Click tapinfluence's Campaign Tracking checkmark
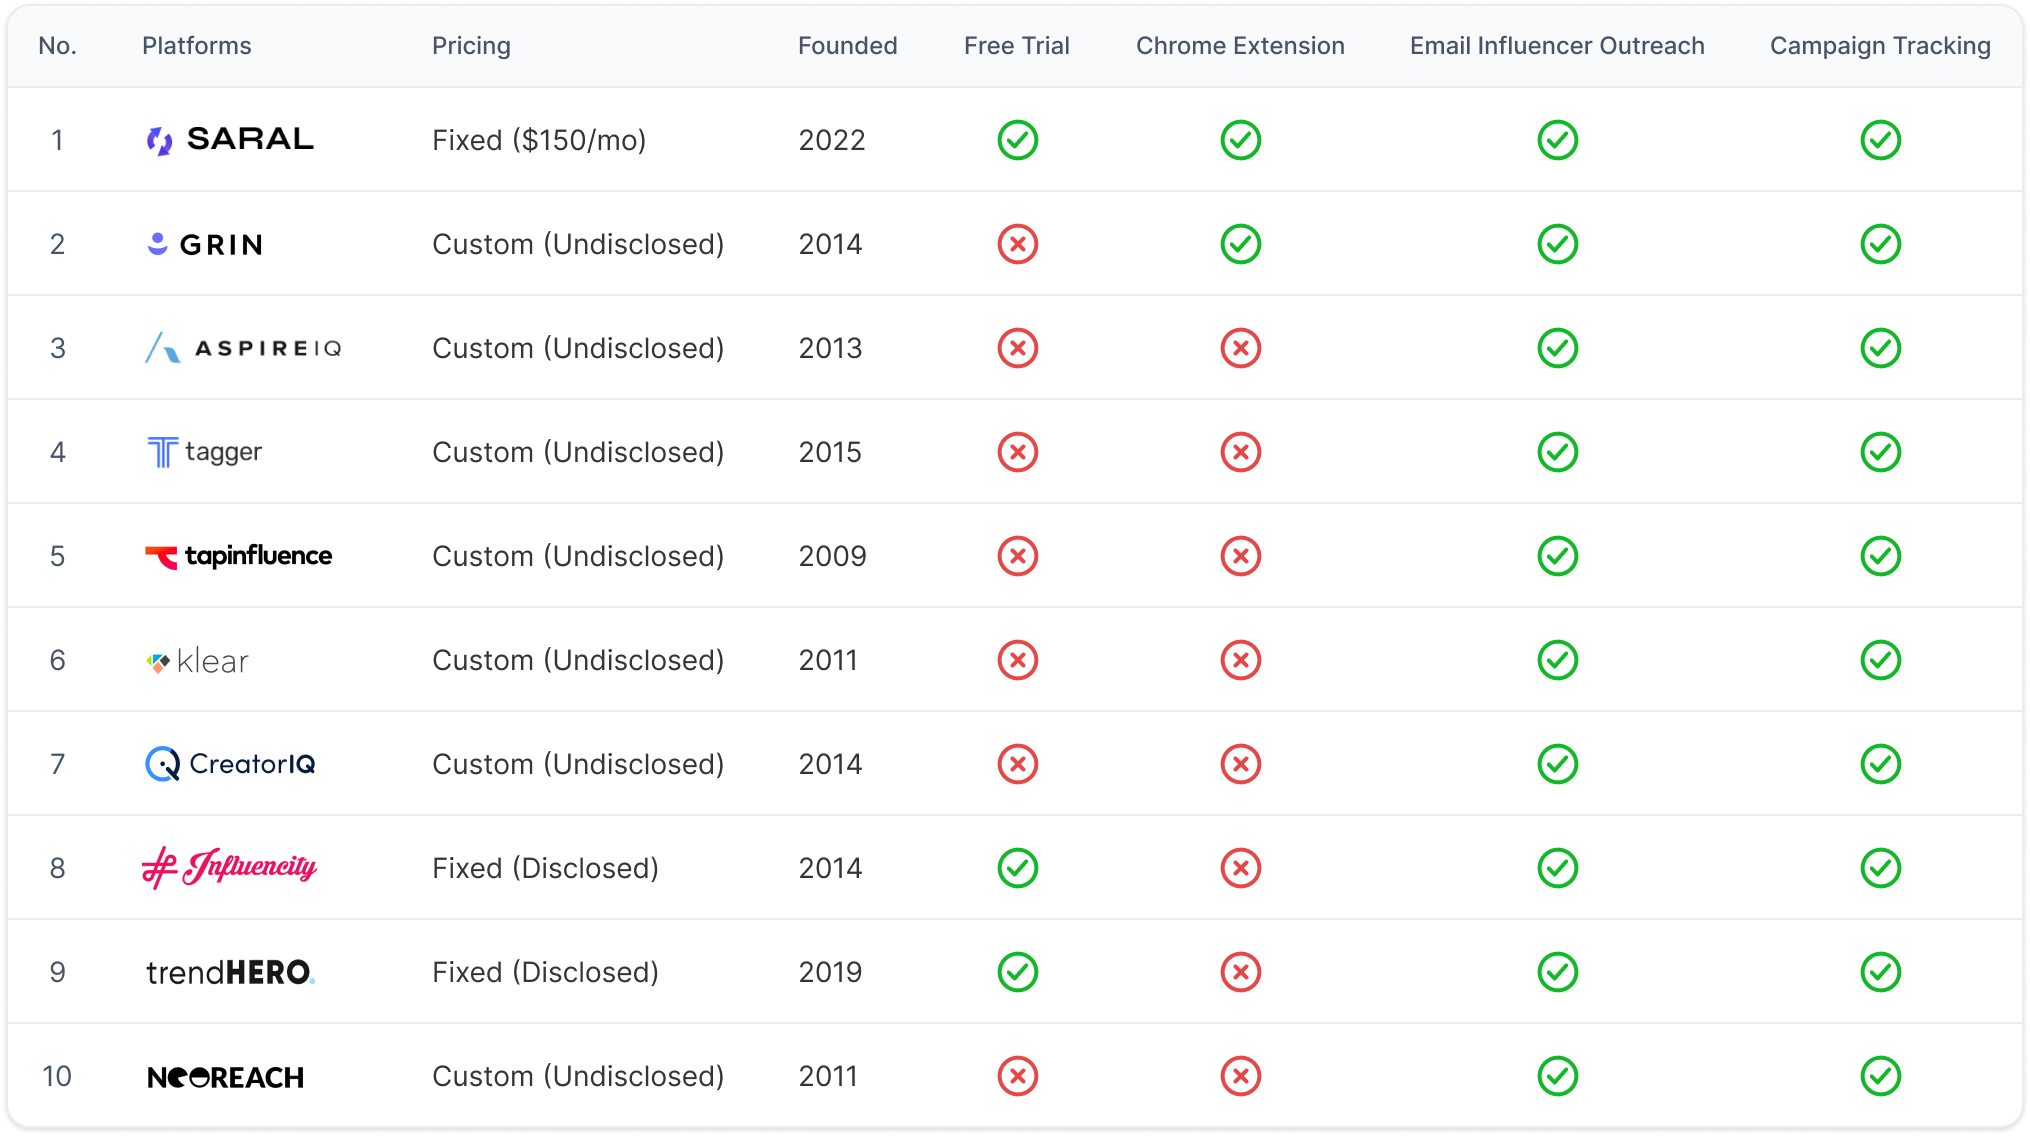This screenshot has width=2030, height=1136. [1881, 556]
